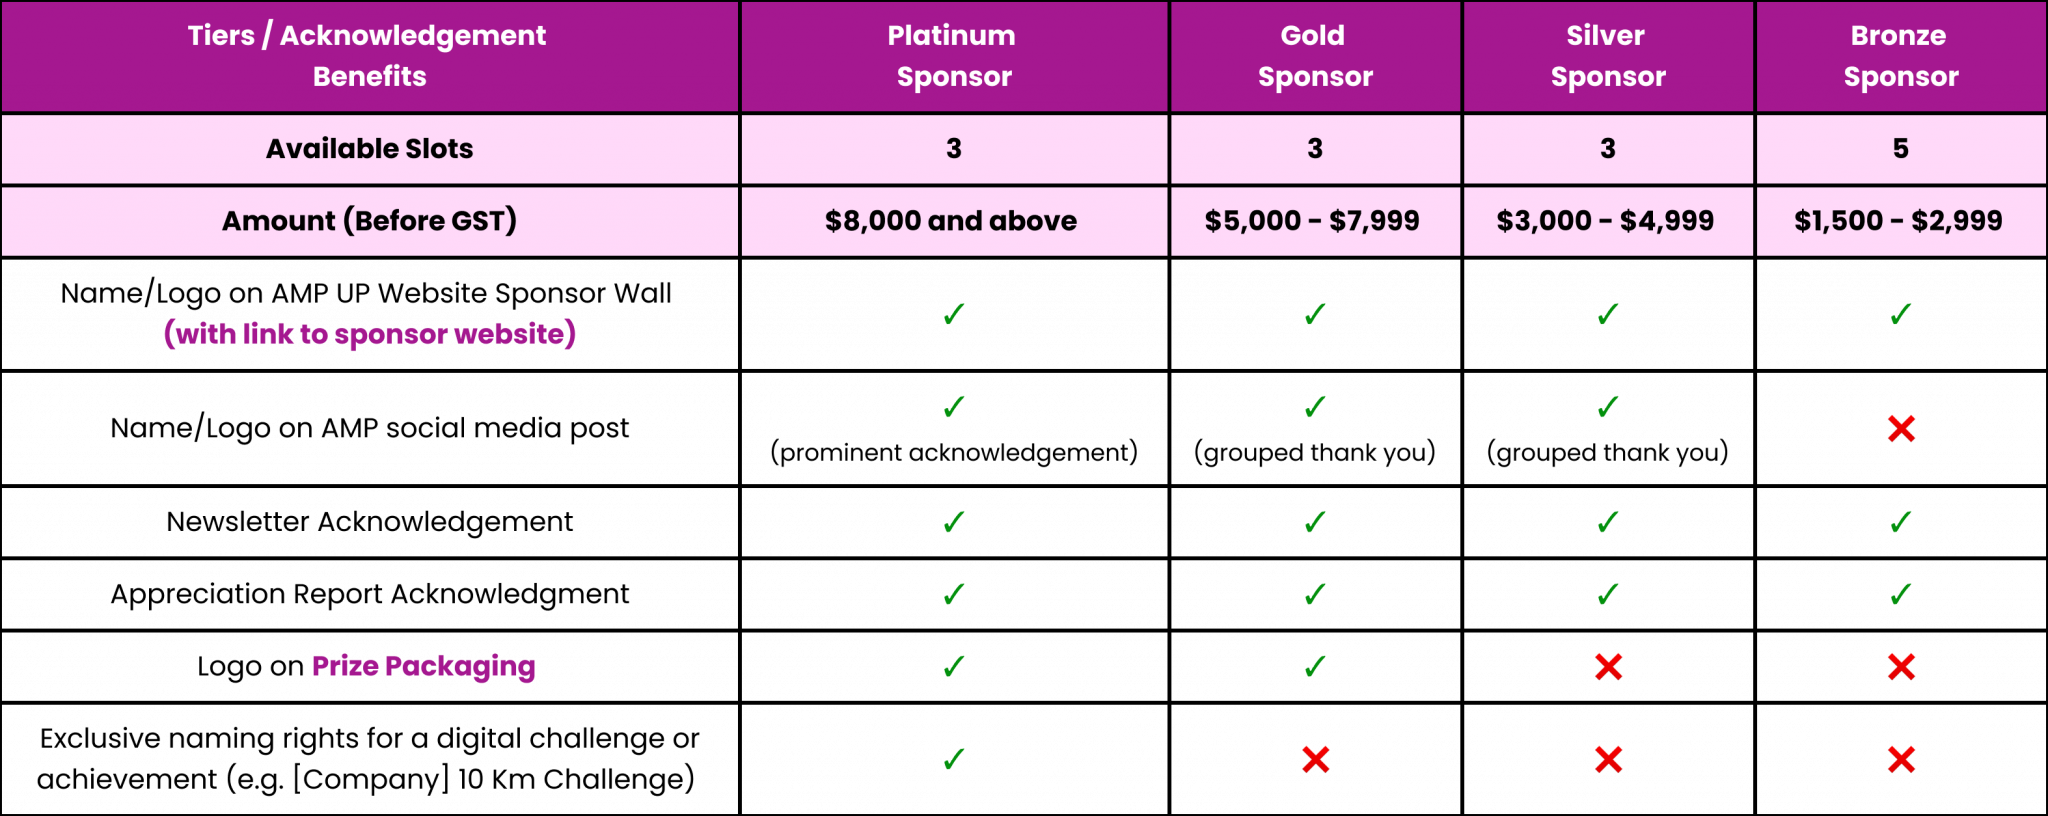Click the $8,000 and above cell
Image resolution: width=2048 pixels, height=816 pixels.
951,221
